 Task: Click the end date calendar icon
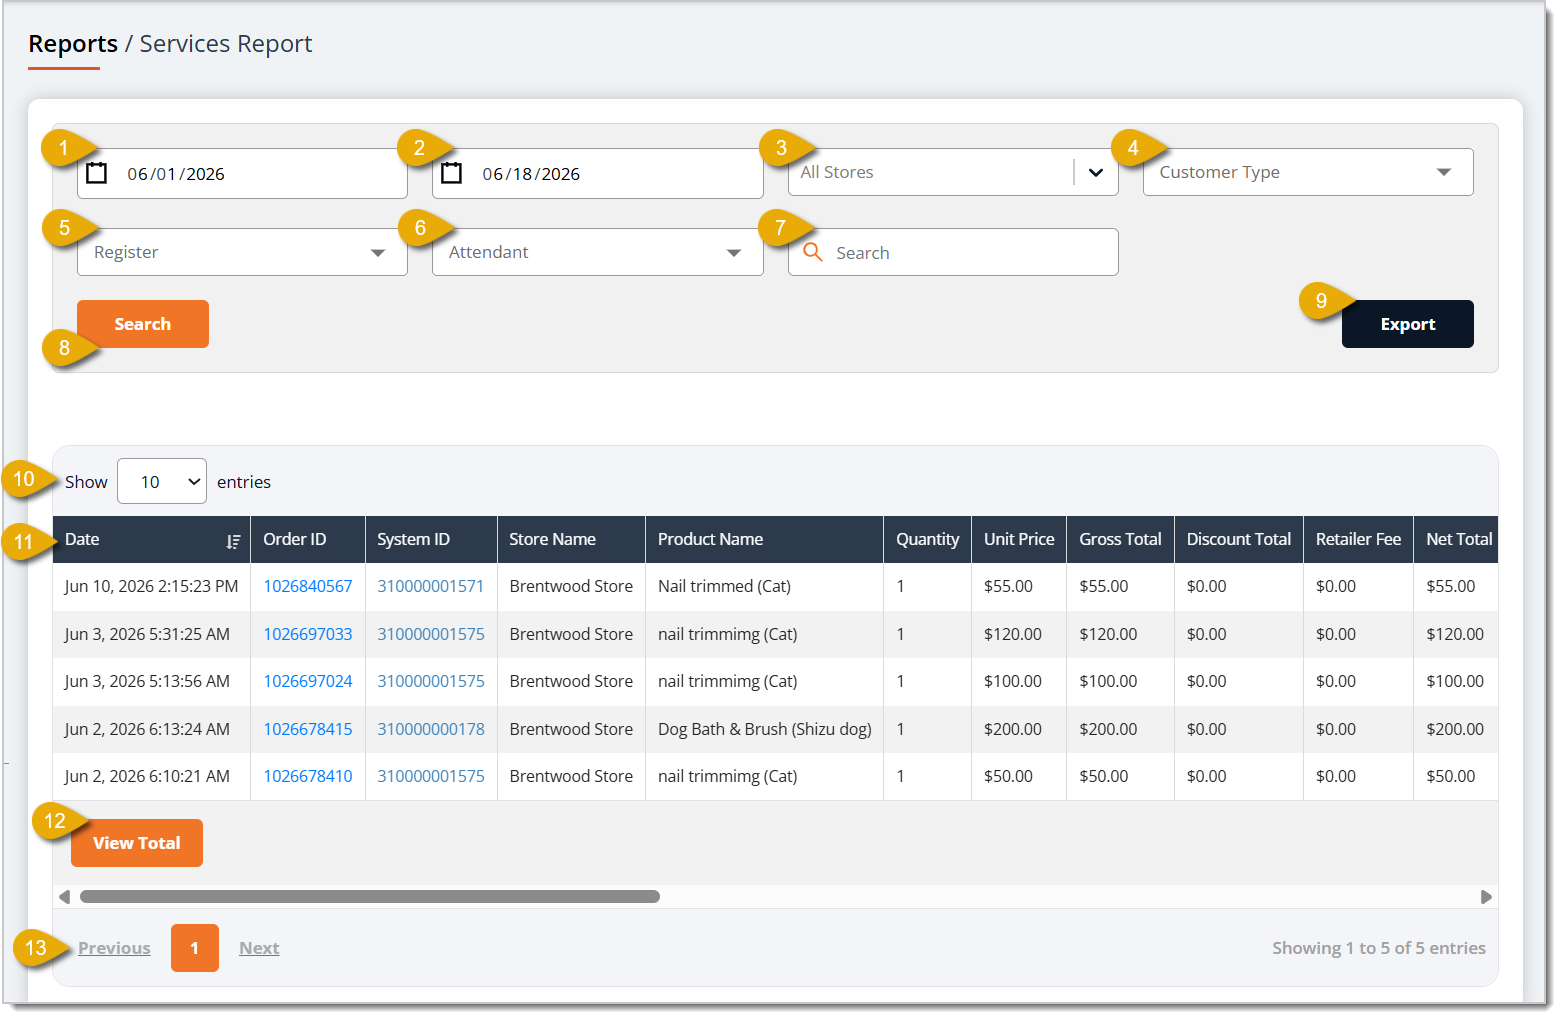[x=451, y=173]
